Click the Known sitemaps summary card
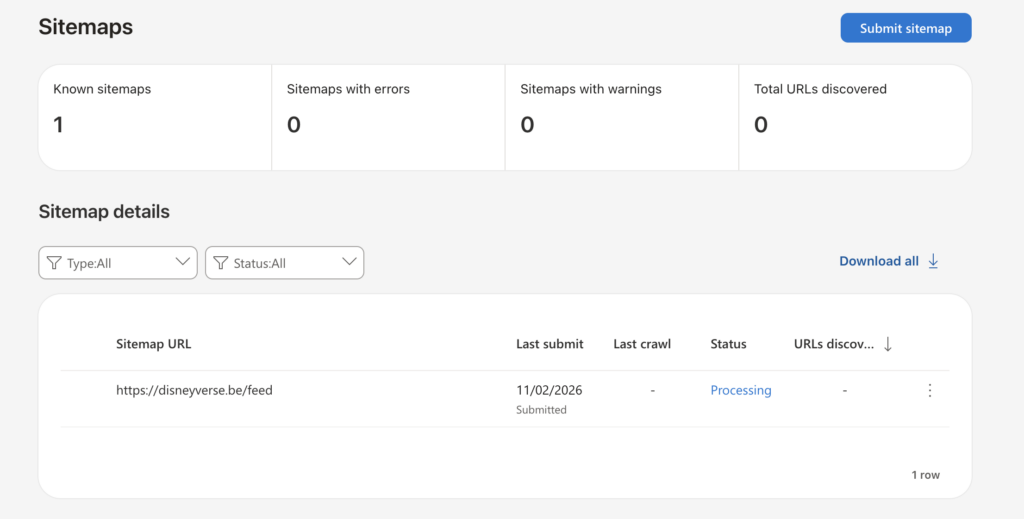 click(x=155, y=117)
